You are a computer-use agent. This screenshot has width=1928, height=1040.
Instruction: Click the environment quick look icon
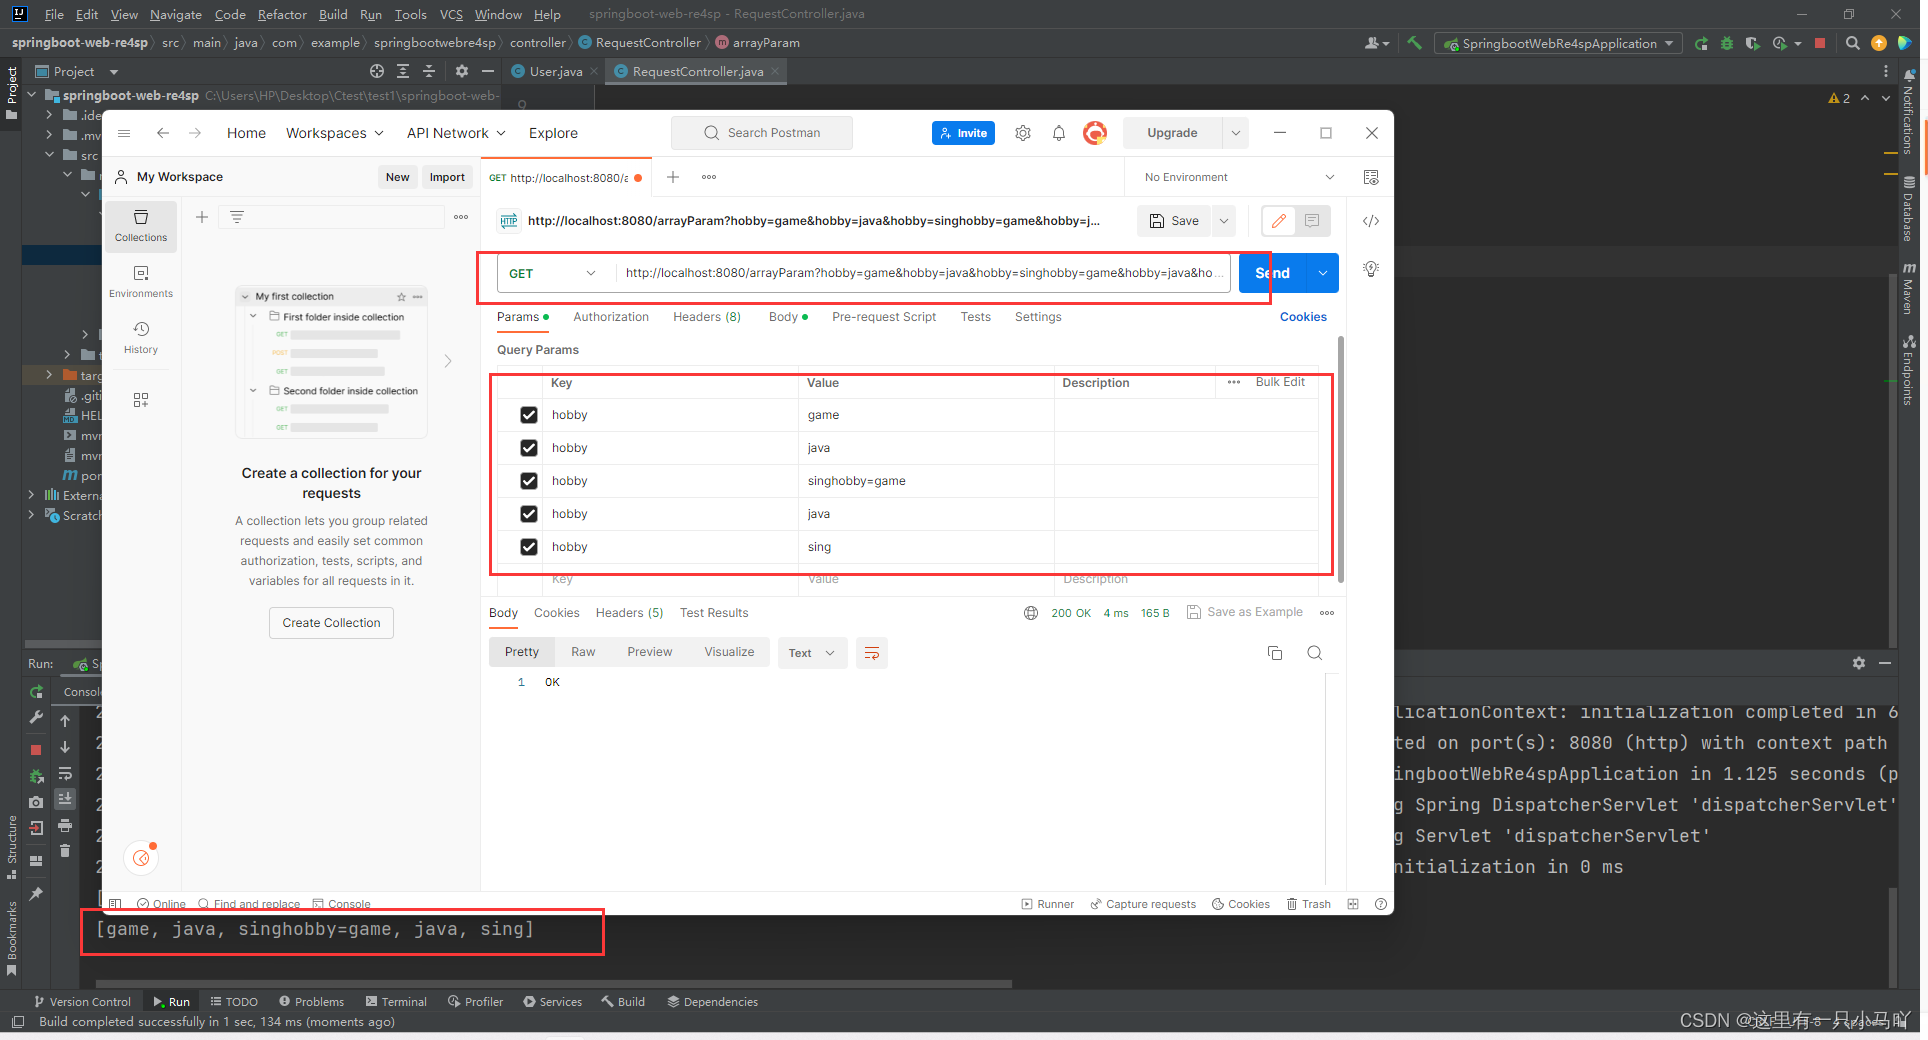click(1371, 177)
